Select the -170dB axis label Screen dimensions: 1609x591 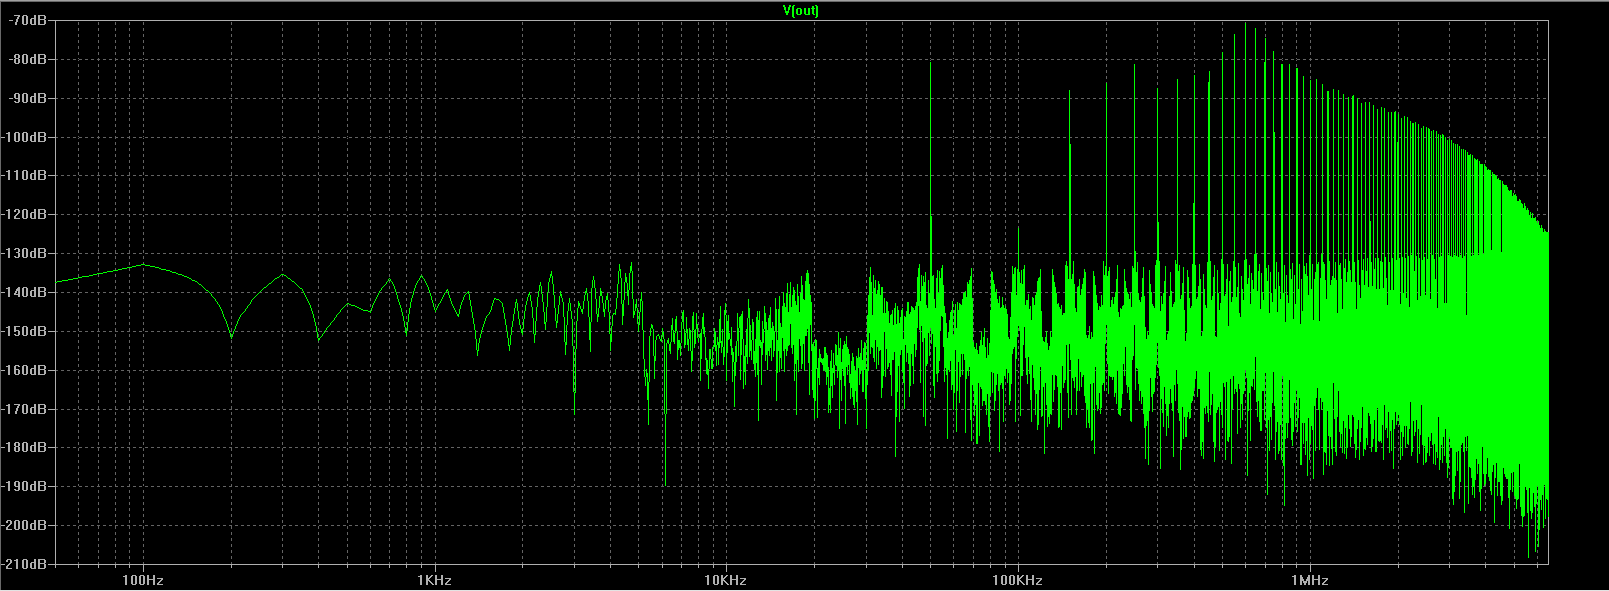pos(24,409)
